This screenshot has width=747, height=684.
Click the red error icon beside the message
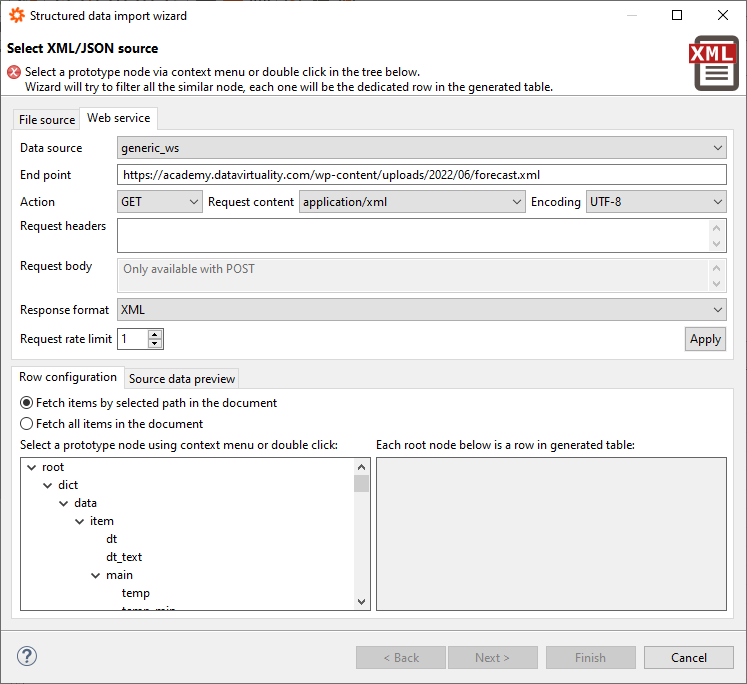[14, 72]
